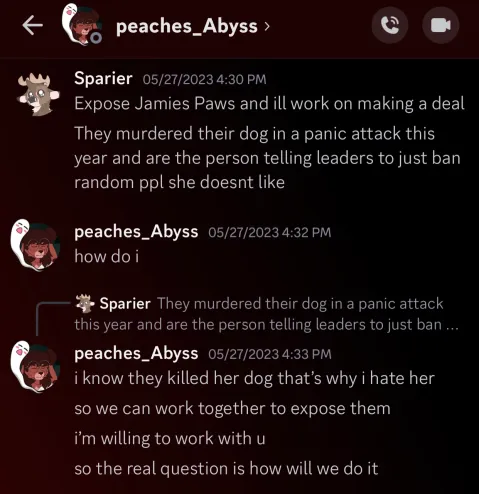
Task: Select message 'i'm willing to work with u'
Action: pyautogui.click(x=170, y=438)
